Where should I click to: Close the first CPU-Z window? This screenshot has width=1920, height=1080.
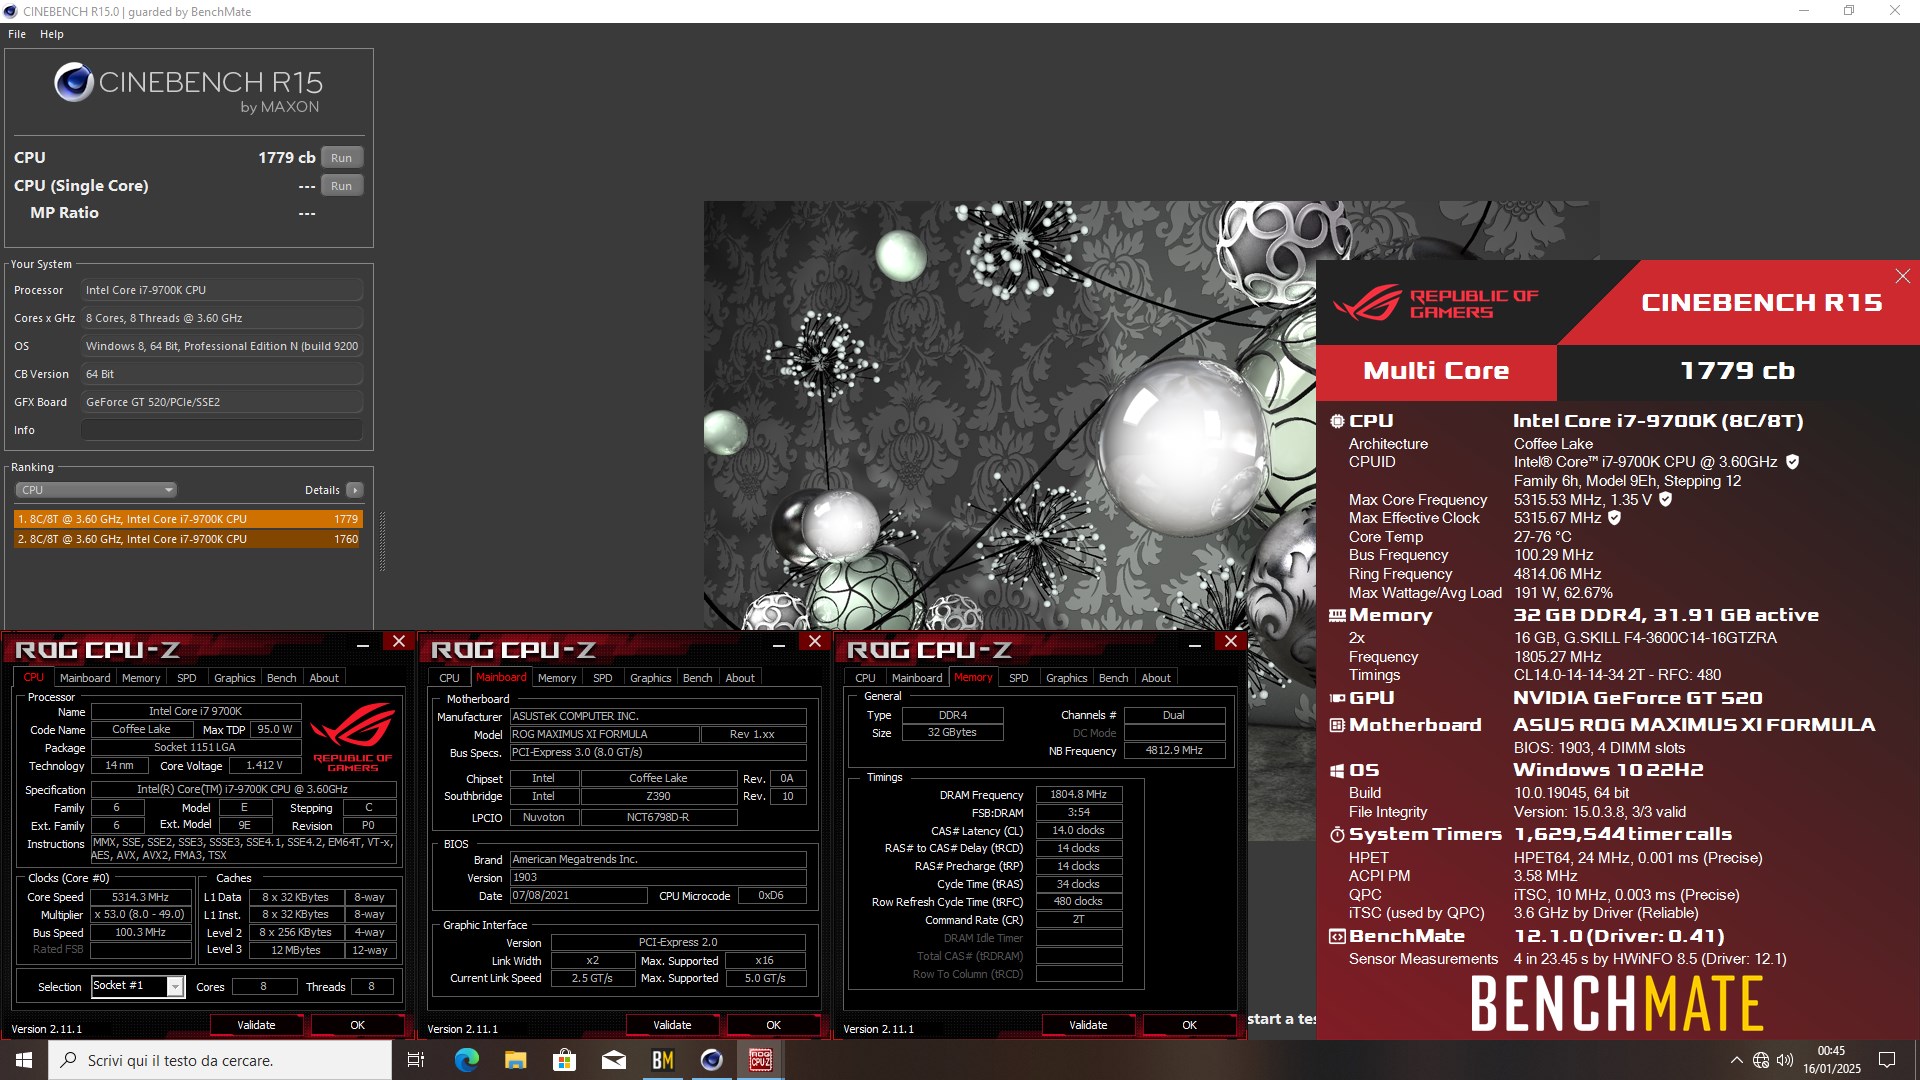pyautogui.click(x=399, y=642)
